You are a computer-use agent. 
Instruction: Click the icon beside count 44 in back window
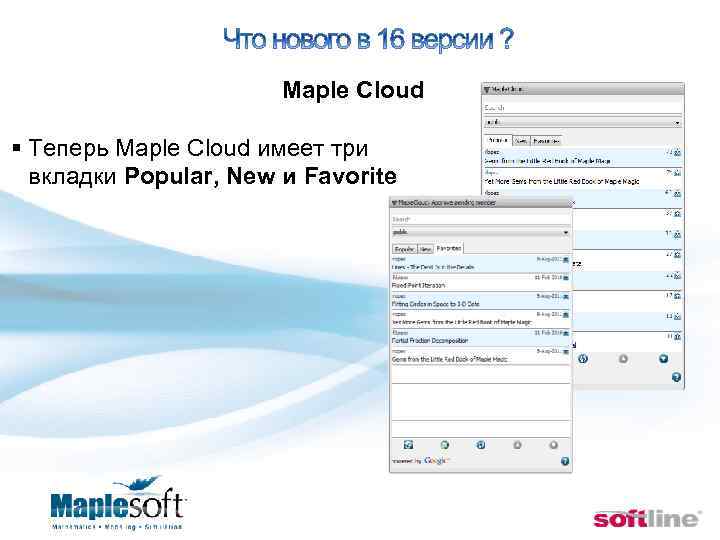pyautogui.click(x=677, y=276)
